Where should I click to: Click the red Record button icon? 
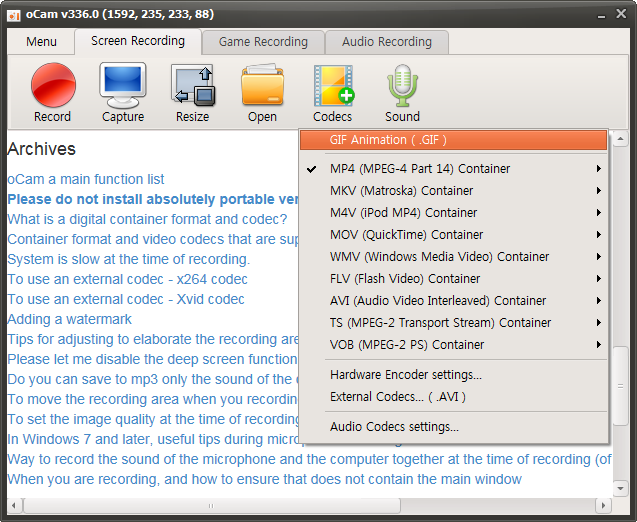tap(53, 85)
